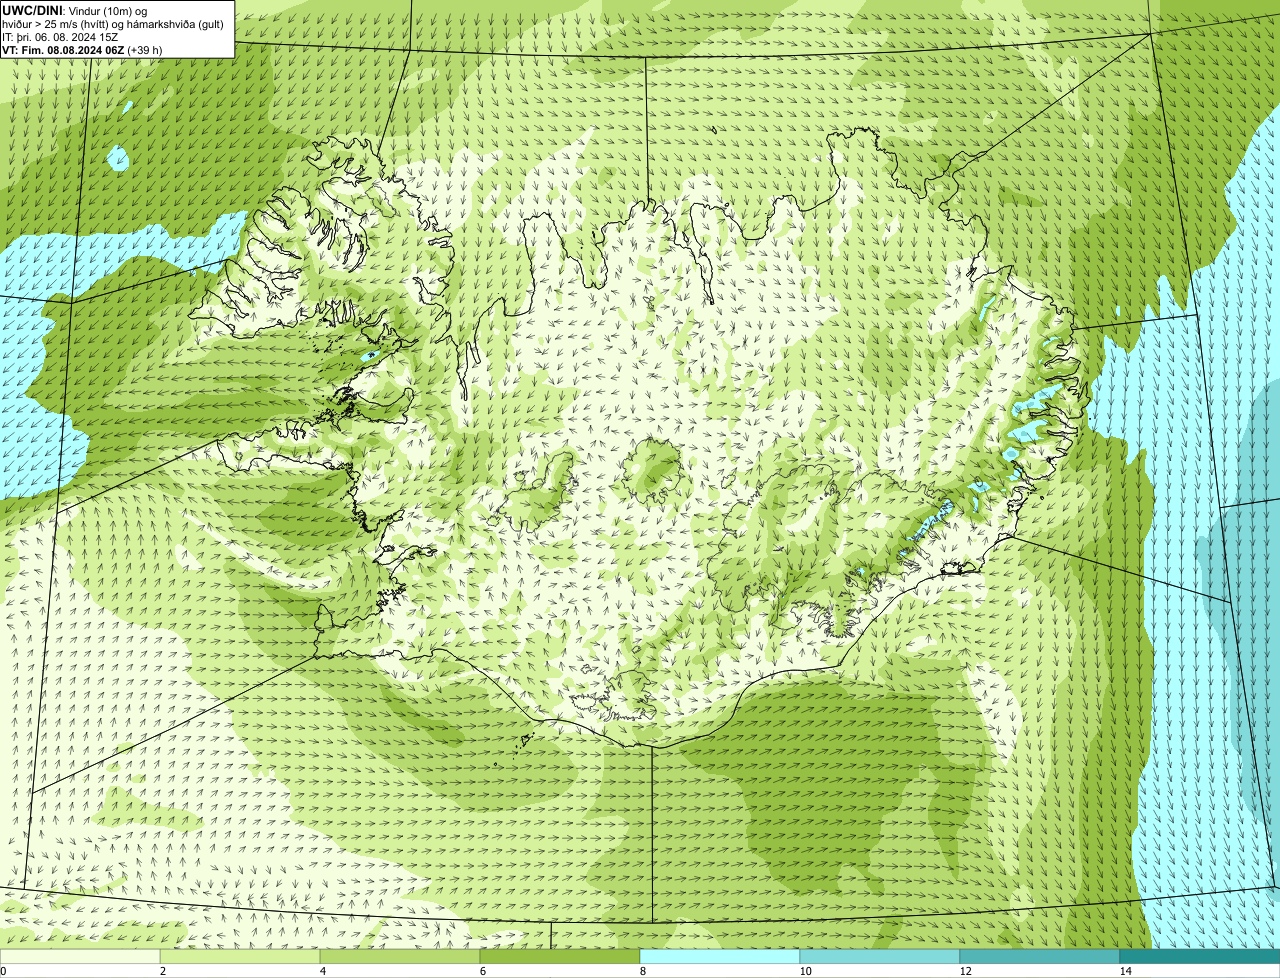Screen dimensions: 1280x978
Task: Click the 'UWC/DINI: Vindur (10m) og' title text
Action: pyautogui.click(x=74, y=10)
